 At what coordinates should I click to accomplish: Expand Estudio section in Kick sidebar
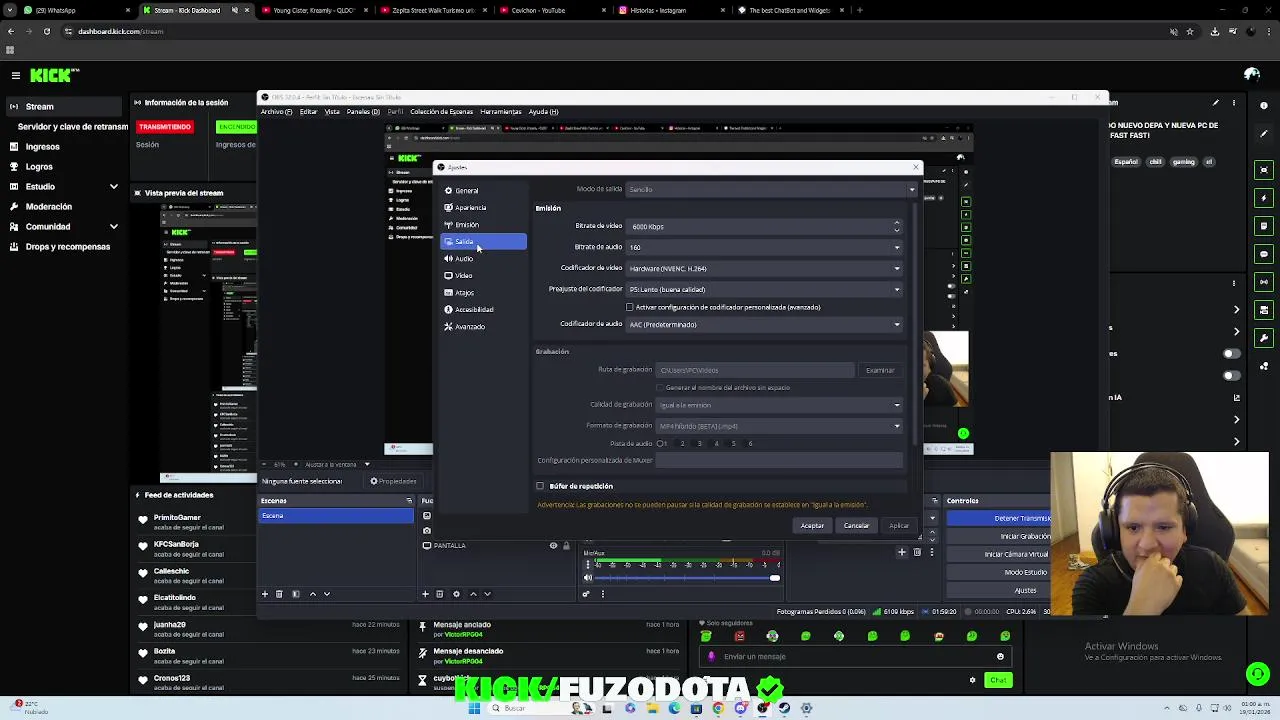[x=113, y=186]
